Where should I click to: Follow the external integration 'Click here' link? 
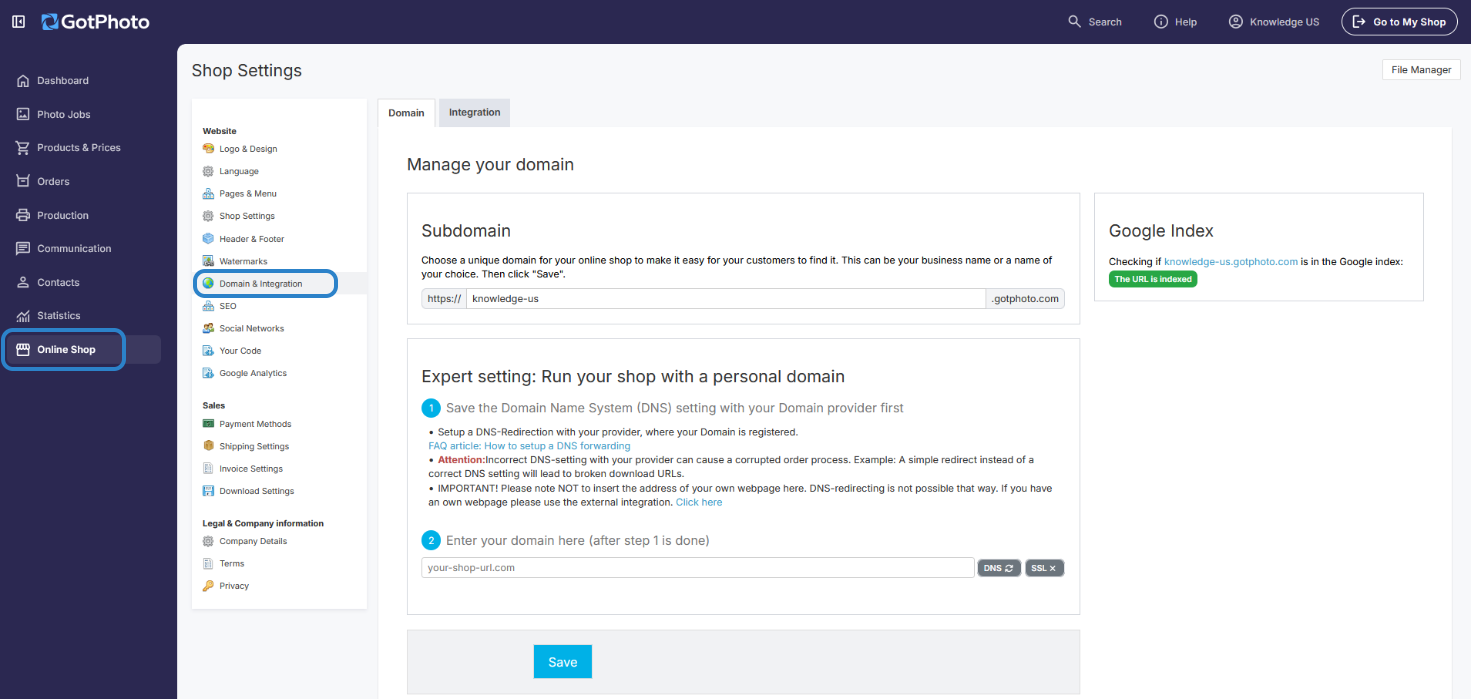point(699,502)
